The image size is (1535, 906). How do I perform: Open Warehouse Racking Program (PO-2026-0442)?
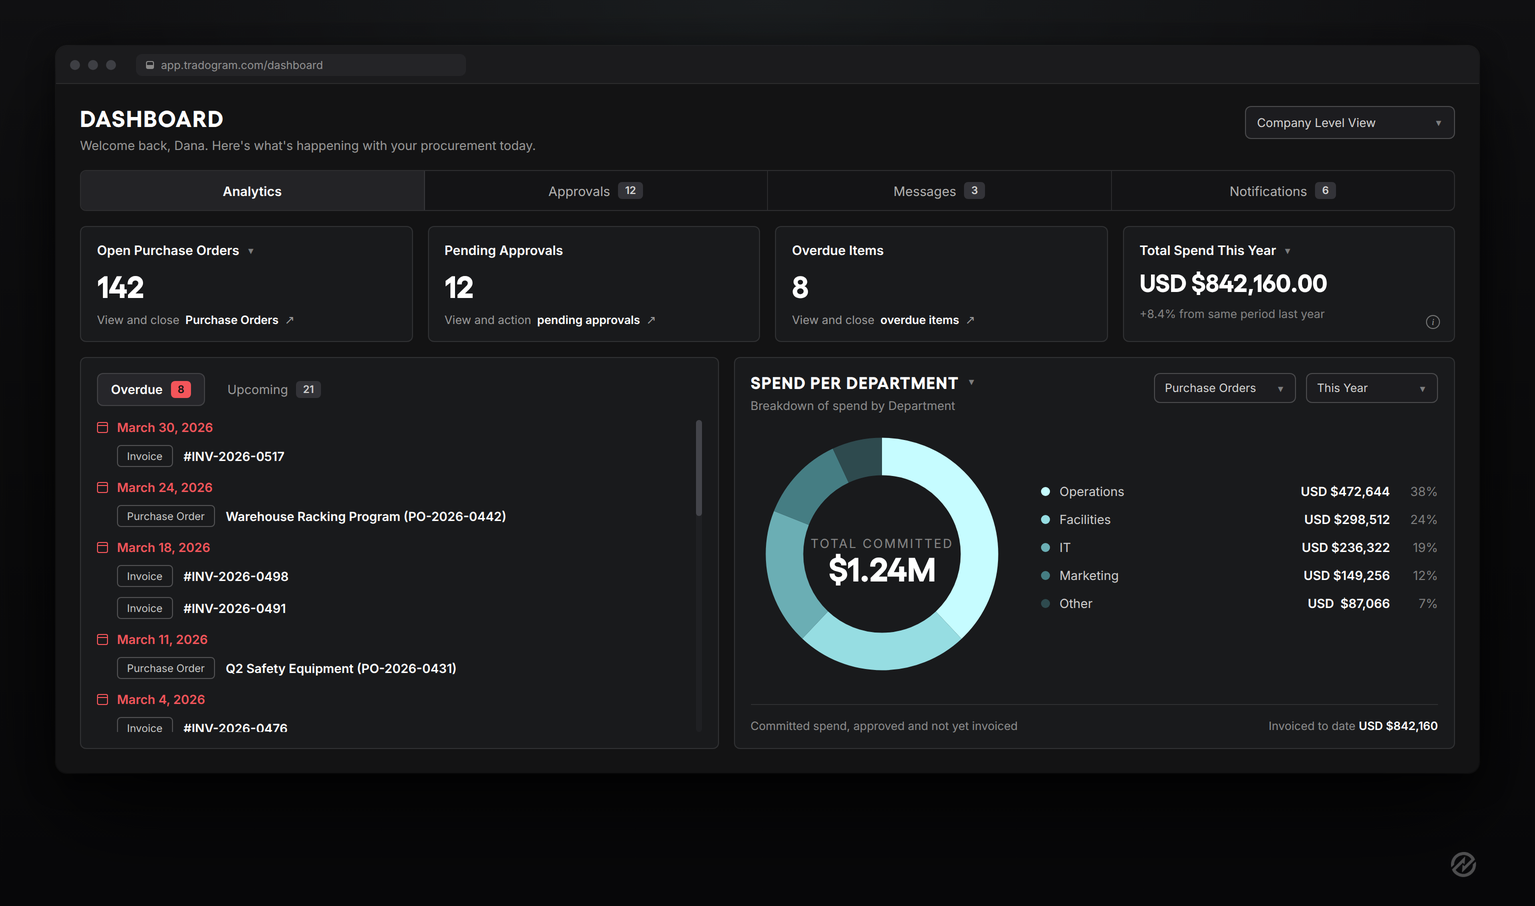click(366, 516)
